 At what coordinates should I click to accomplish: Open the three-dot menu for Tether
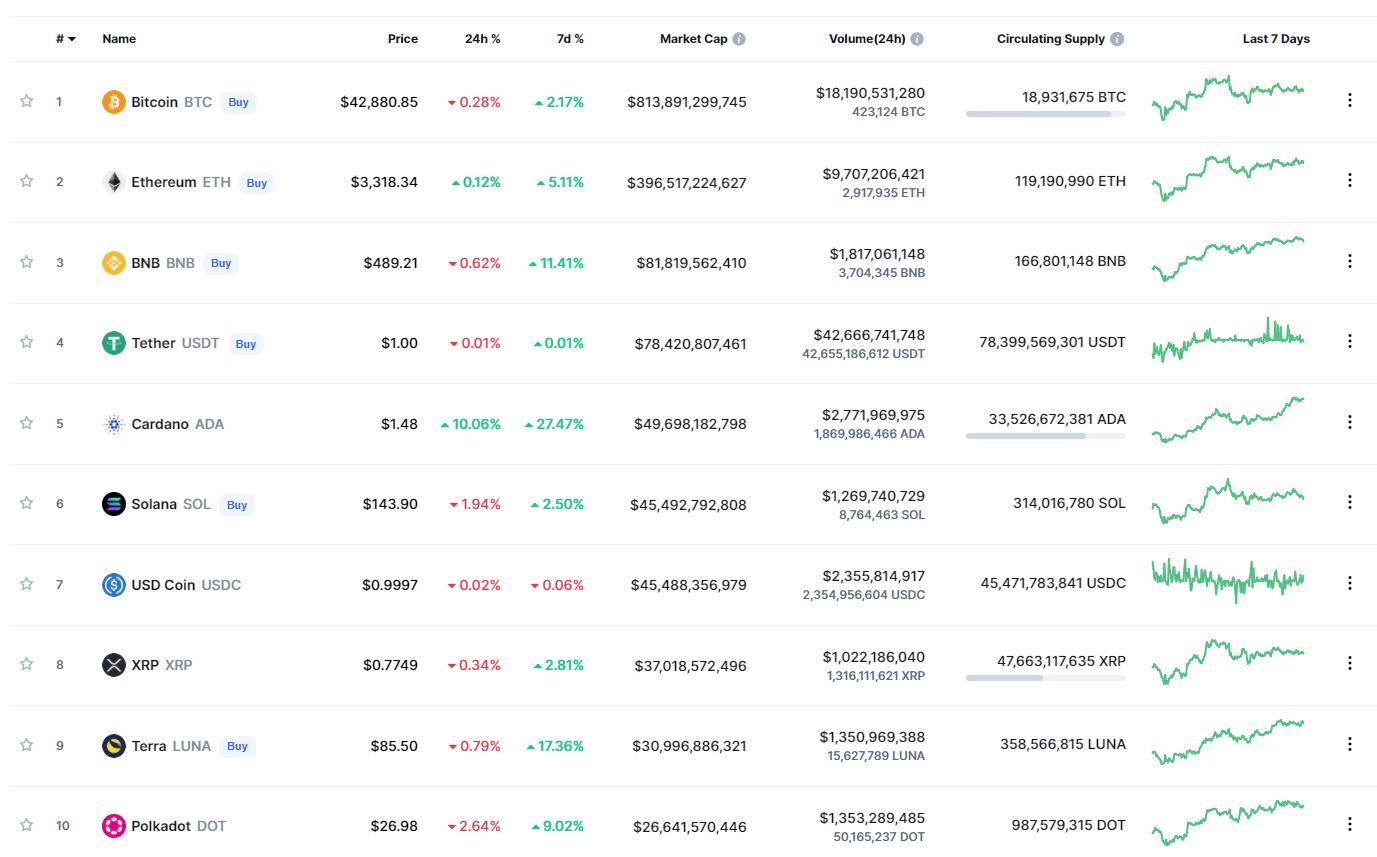coord(1350,341)
